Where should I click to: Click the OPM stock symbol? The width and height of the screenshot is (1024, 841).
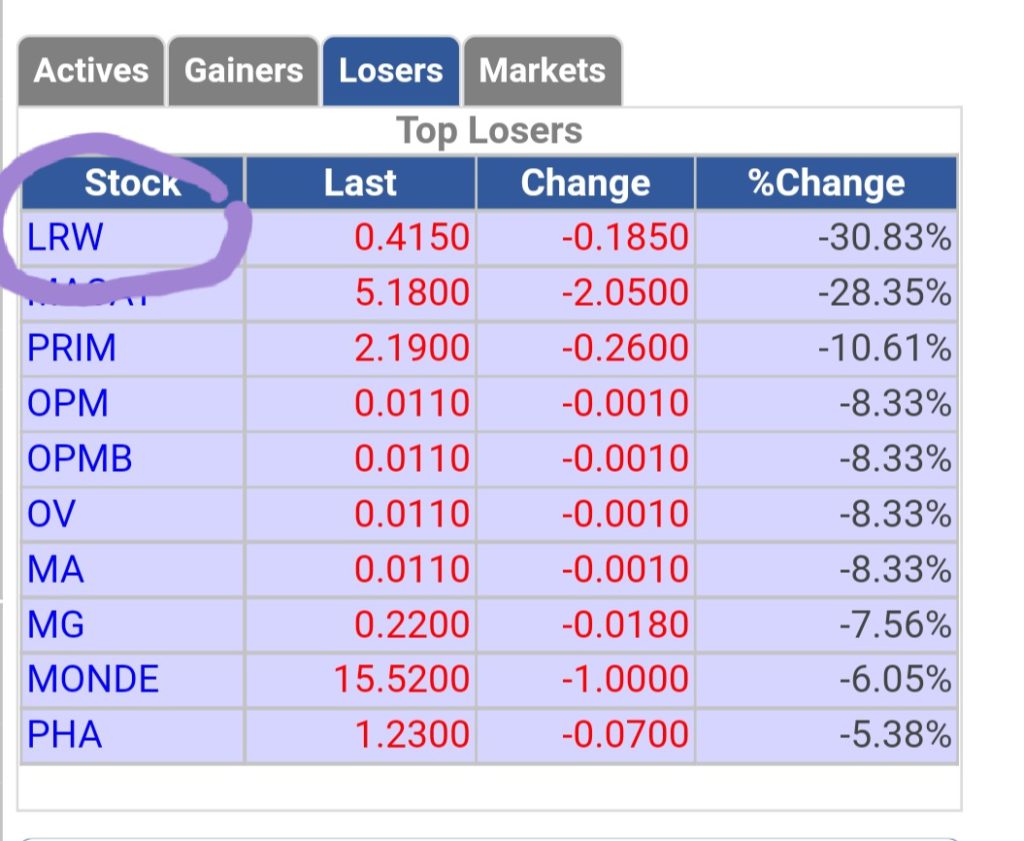pos(67,403)
